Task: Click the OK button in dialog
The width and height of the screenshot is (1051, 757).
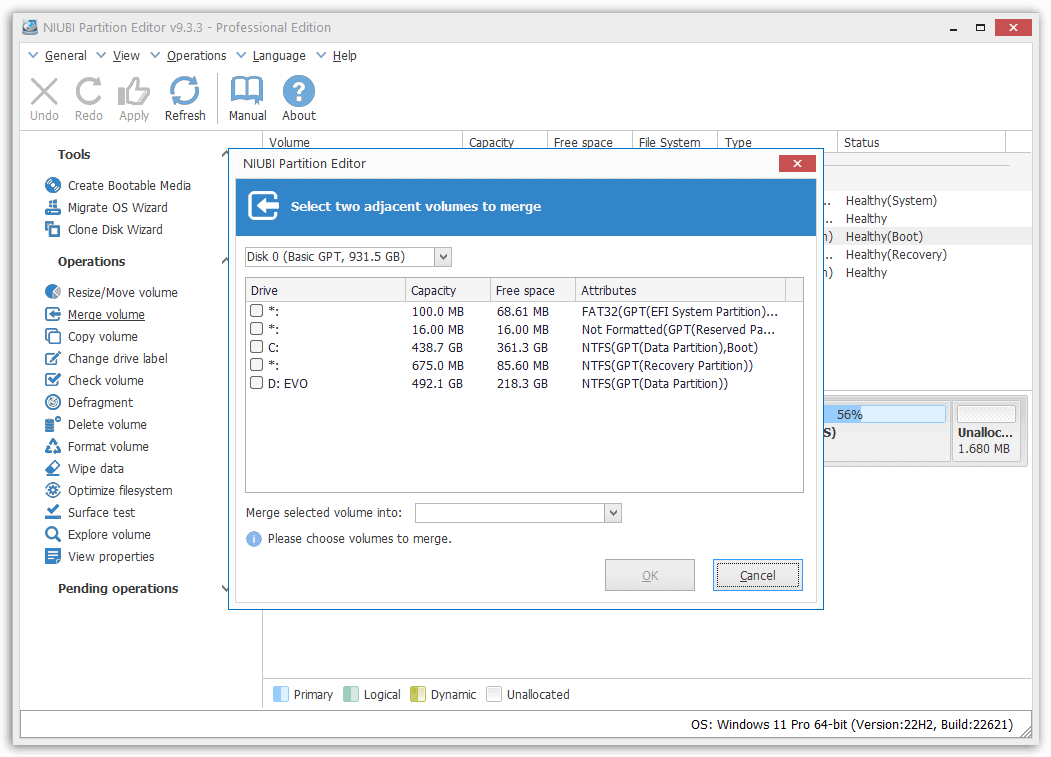Action: (x=650, y=575)
